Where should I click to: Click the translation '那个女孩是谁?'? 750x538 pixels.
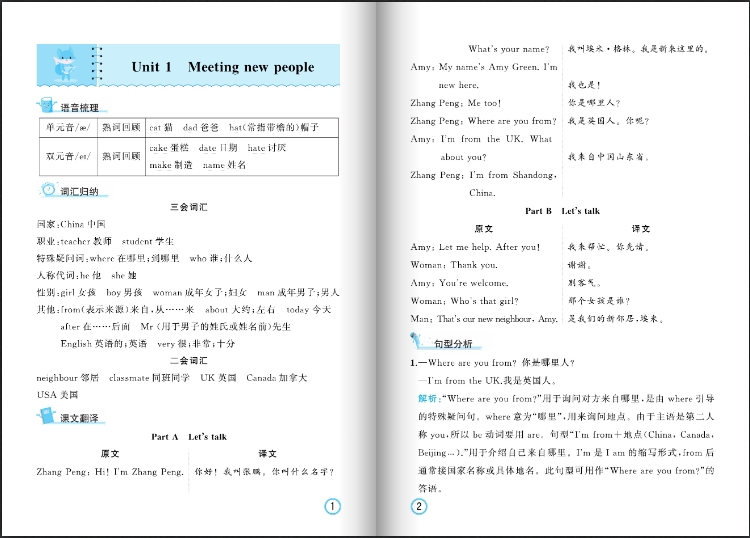point(599,301)
